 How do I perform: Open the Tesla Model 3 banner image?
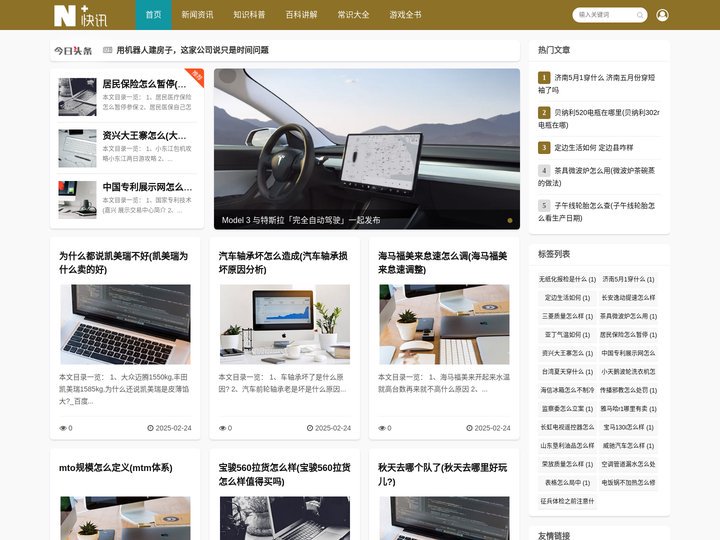[x=367, y=149]
